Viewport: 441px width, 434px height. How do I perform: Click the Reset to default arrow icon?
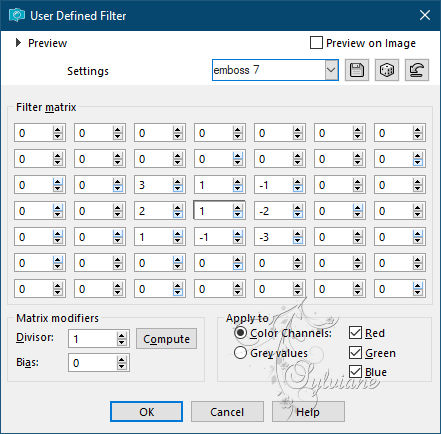[x=417, y=70]
